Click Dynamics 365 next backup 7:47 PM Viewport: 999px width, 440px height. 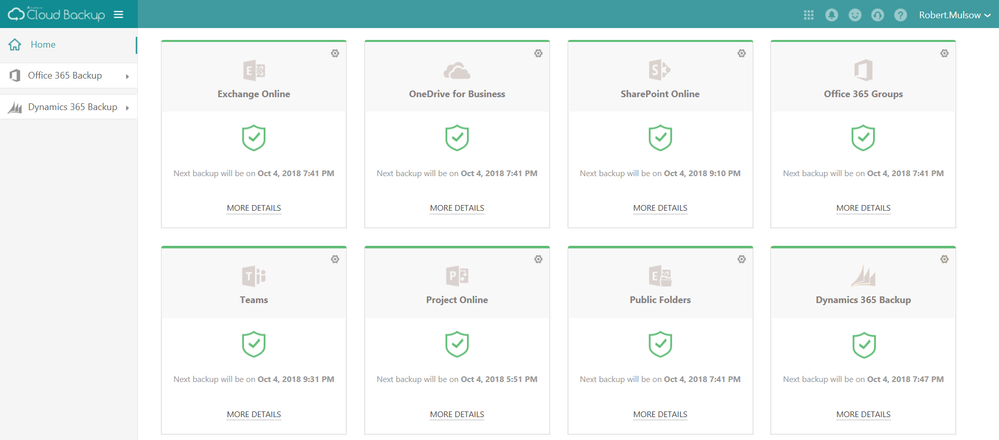905,379
